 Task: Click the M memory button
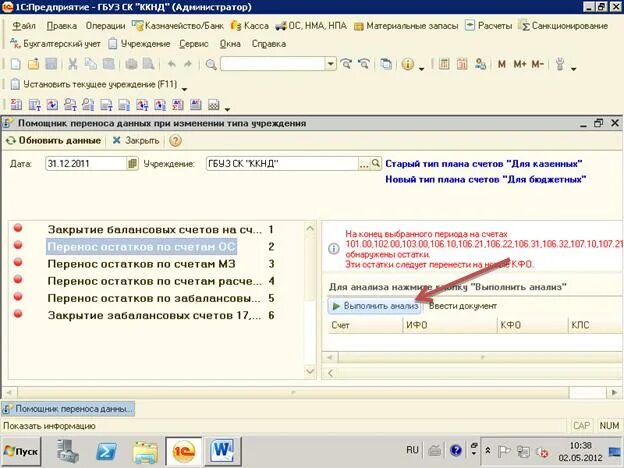[x=501, y=64]
